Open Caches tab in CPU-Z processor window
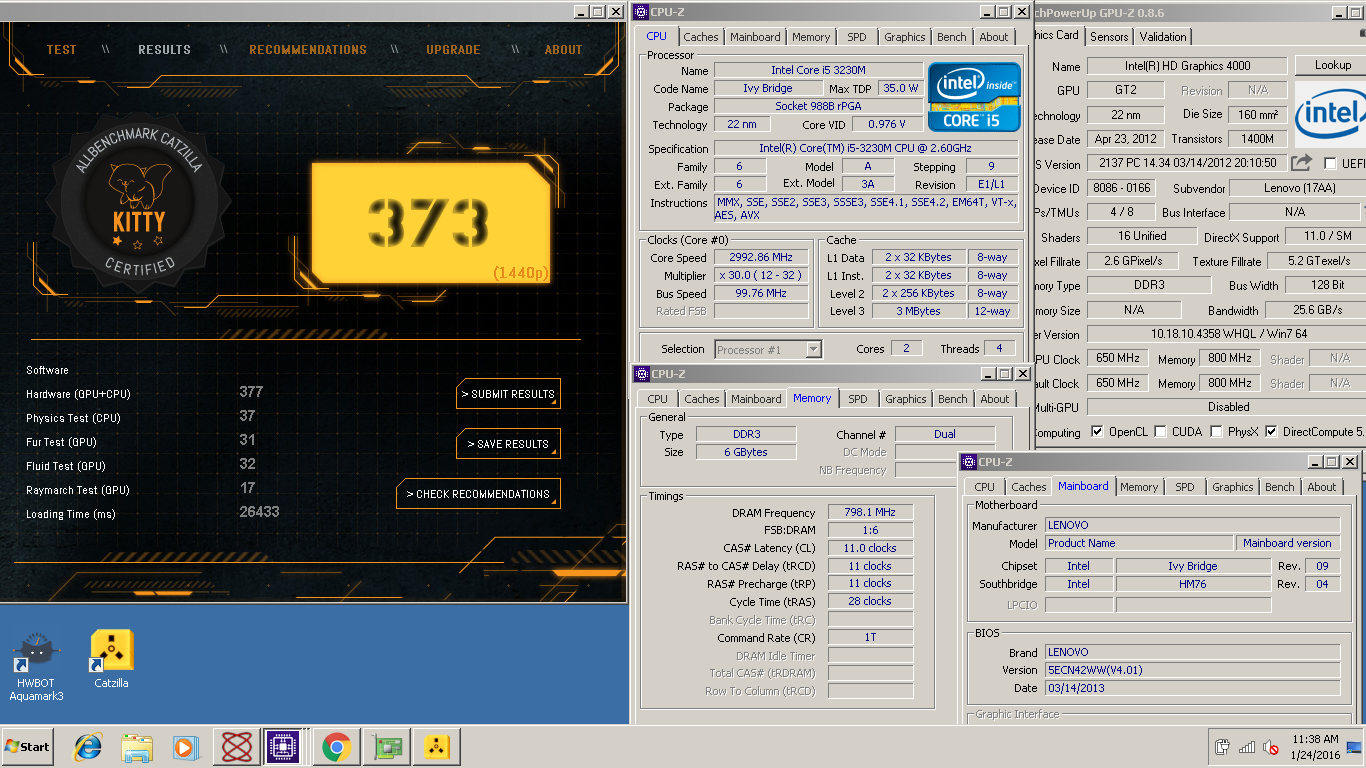This screenshot has width=1366, height=768. (701, 37)
